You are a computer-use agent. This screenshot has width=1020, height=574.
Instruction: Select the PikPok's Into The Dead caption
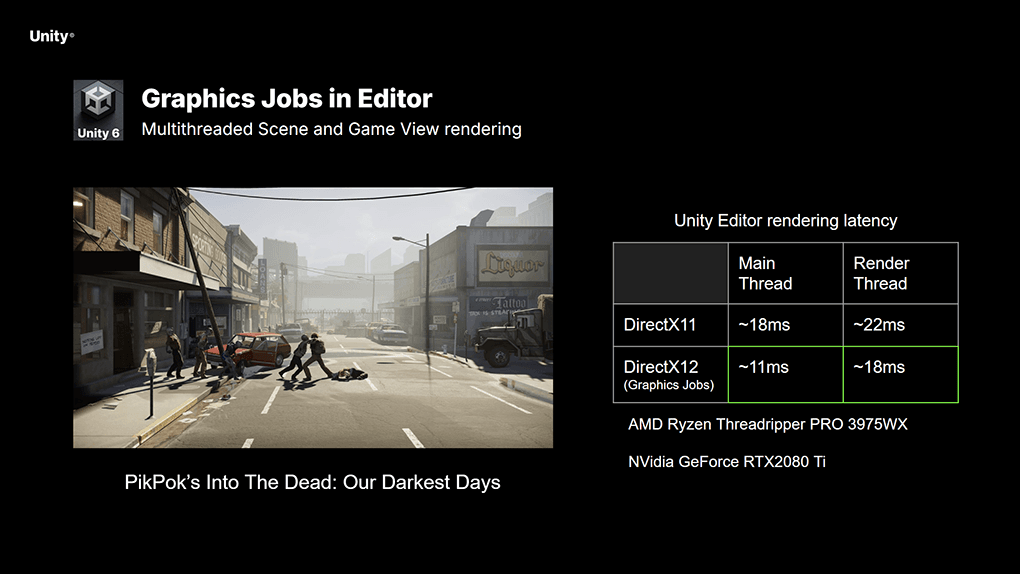point(313,482)
